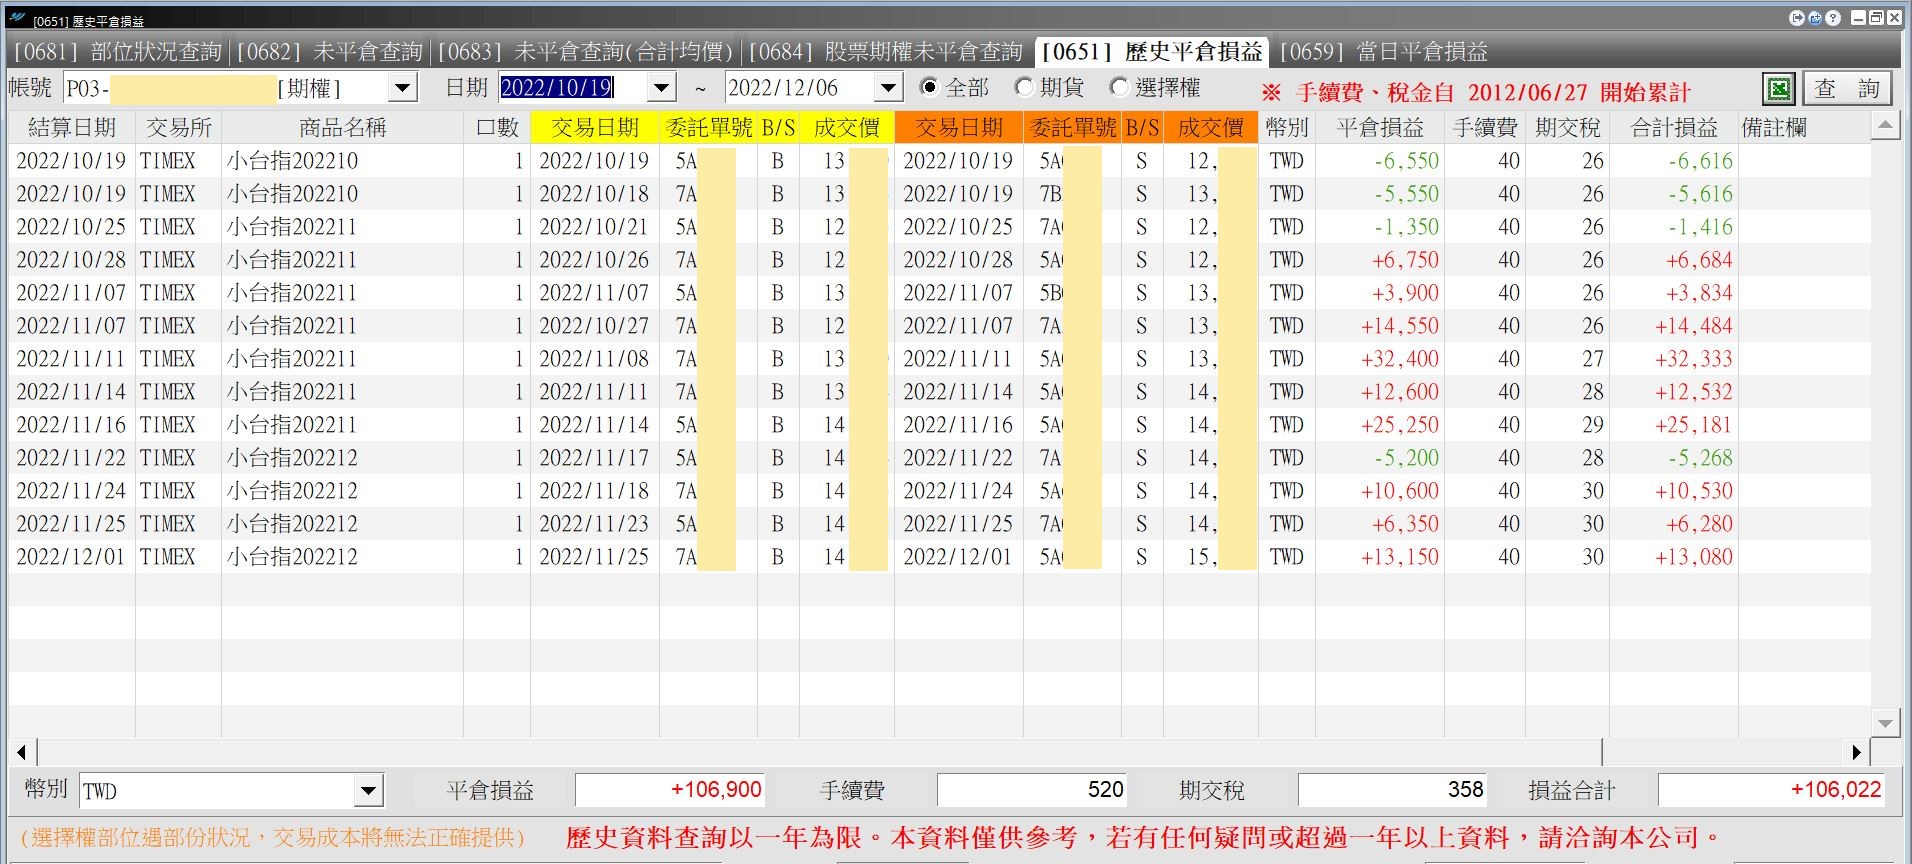The height and width of the screenshot is (864, 1912).
Task: Click the 查詢 query button
Action: pos(1848,89)
